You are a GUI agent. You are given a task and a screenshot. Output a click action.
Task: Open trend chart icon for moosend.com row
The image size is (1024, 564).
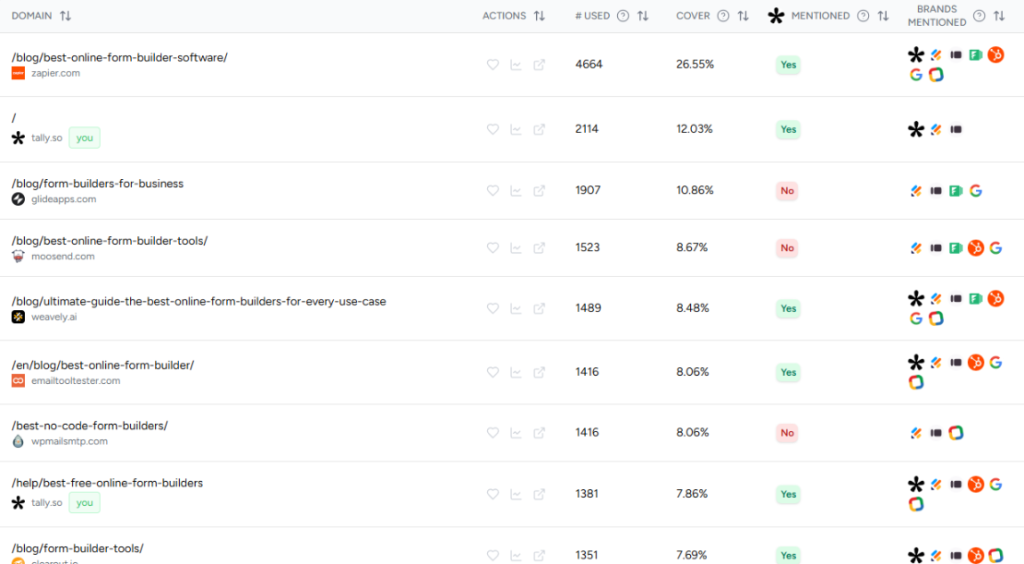516,248
